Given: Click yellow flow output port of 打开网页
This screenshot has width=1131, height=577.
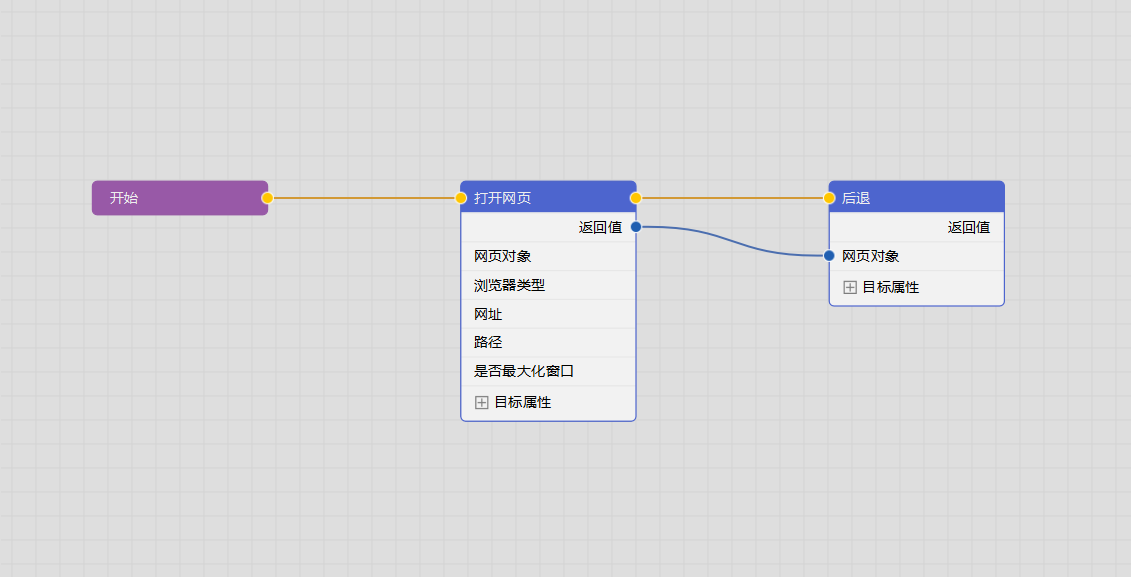Looking at the screenshot, I should pyautogui.click(x=635, y=198).
